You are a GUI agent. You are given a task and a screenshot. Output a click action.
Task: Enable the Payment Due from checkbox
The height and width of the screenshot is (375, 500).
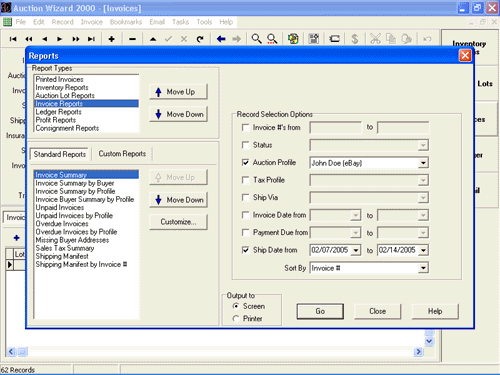coord(246,232)
